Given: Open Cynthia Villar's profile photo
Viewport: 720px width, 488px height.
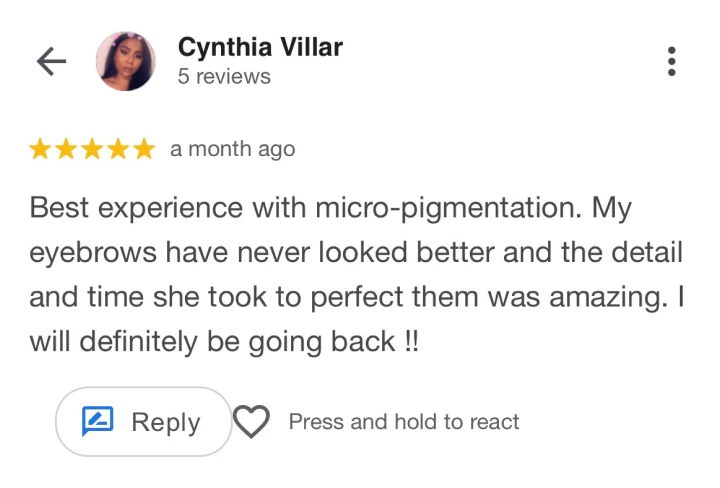Looking at the screenshot, I should tap(125, 61).
